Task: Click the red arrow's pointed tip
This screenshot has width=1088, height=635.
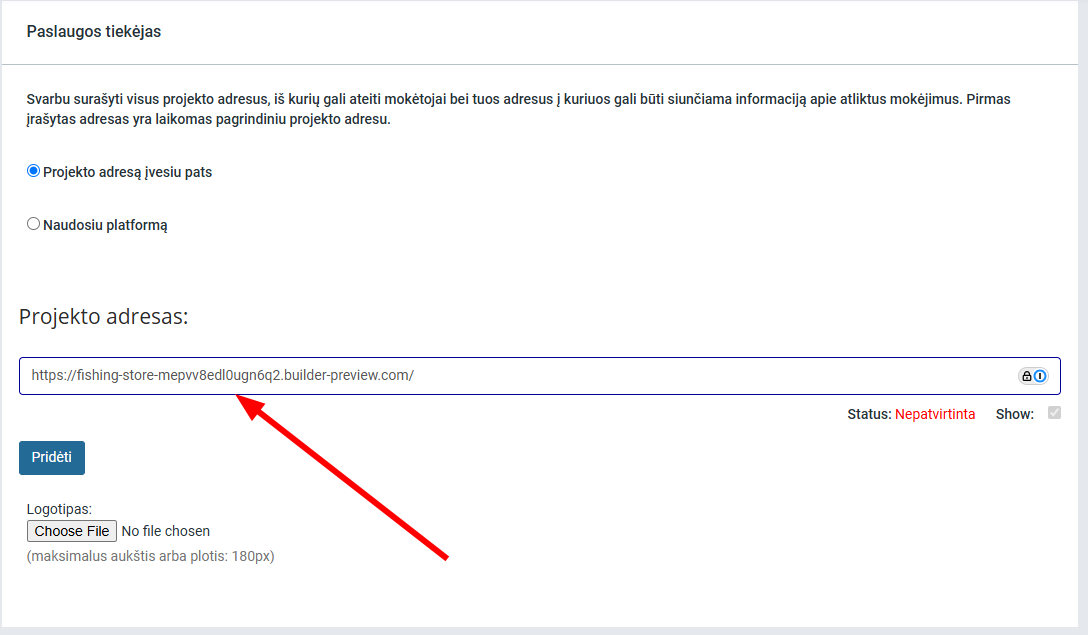Action: pyautogui.click(x=239, y=397)
